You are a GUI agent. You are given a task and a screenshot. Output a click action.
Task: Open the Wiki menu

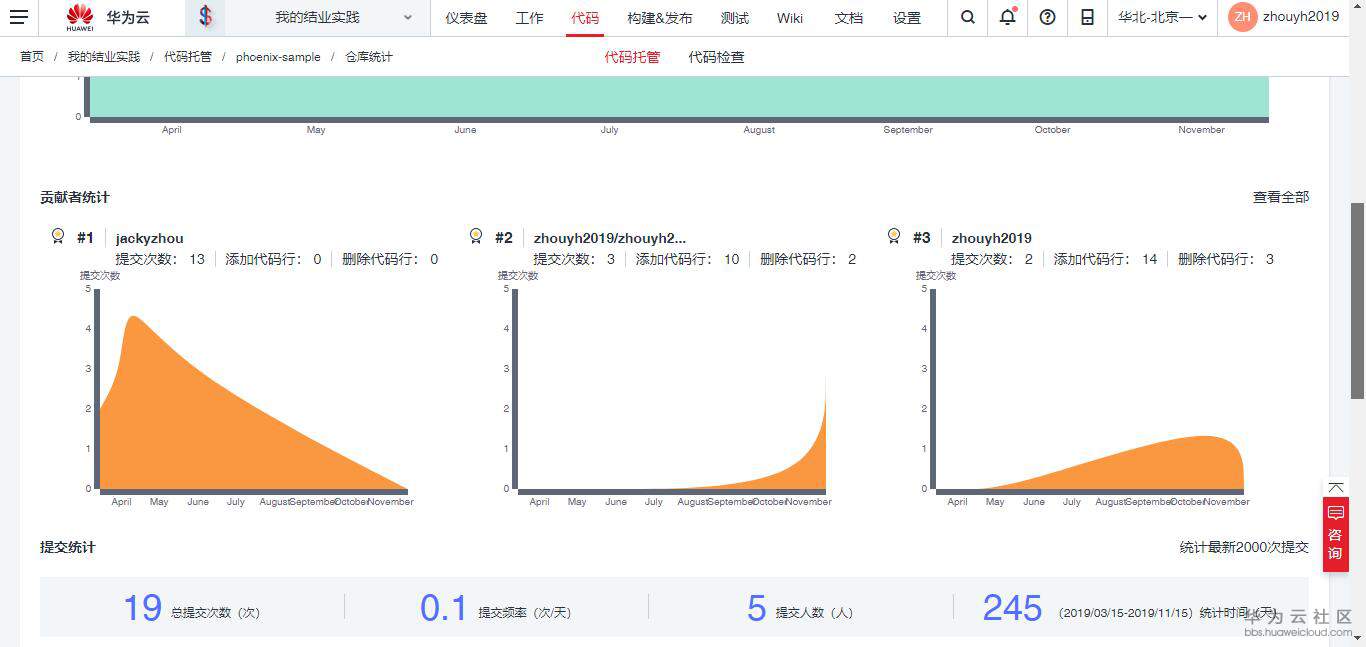pyautogui.click(x=790, y=18)
